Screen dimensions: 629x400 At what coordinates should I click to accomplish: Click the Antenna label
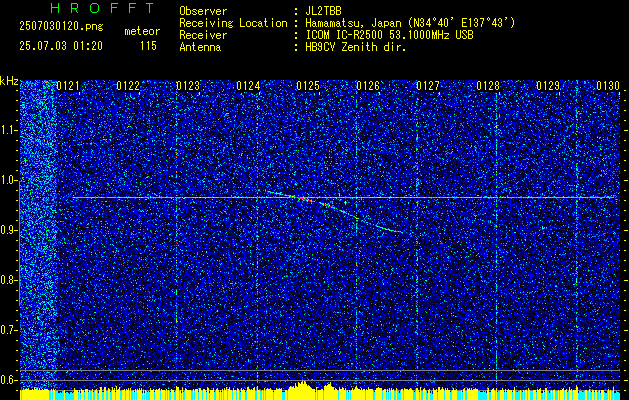point(200,47)
